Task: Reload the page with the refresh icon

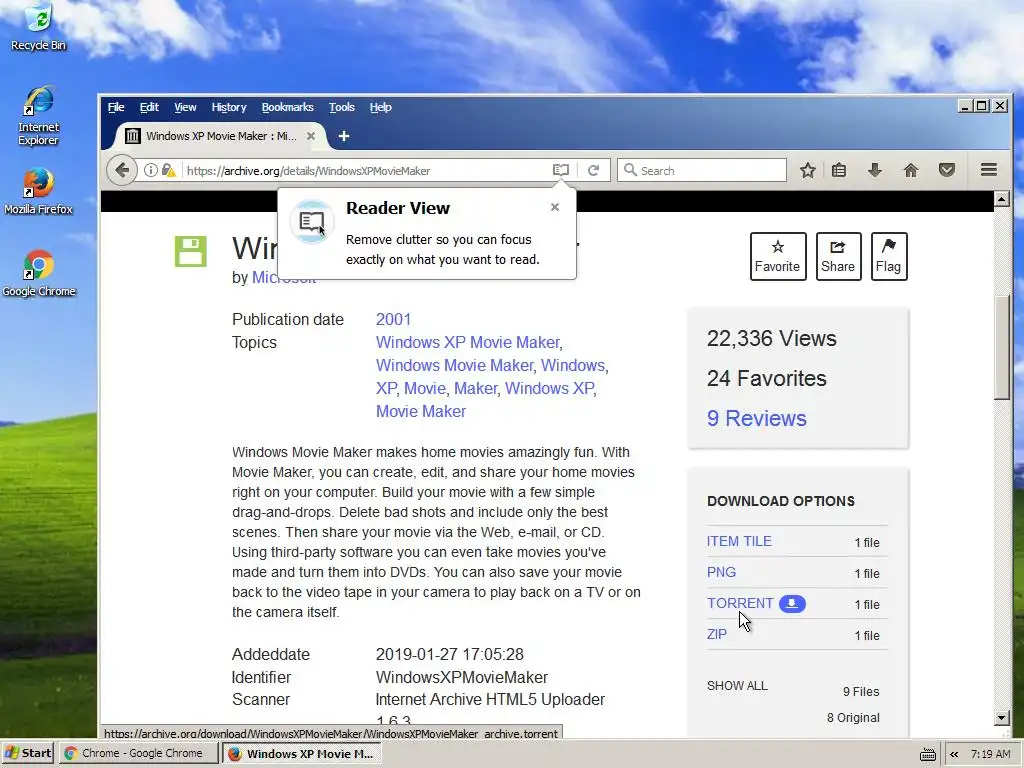Action: pyautogui.click(x=594, y=170)
